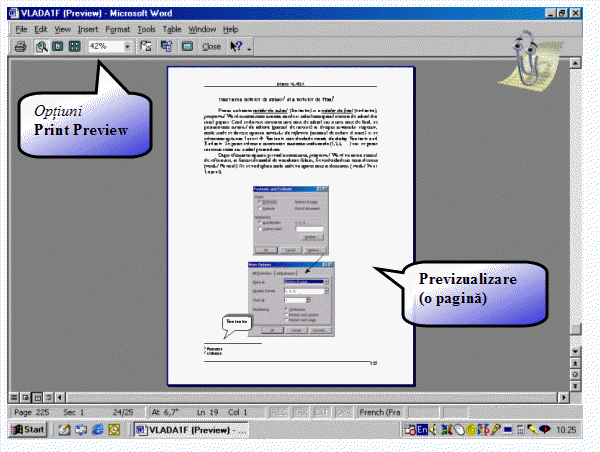This screenshot has height=452, width=600.
Task: Click the Print icon in the toolbar
Action: [x=20, y=47]
